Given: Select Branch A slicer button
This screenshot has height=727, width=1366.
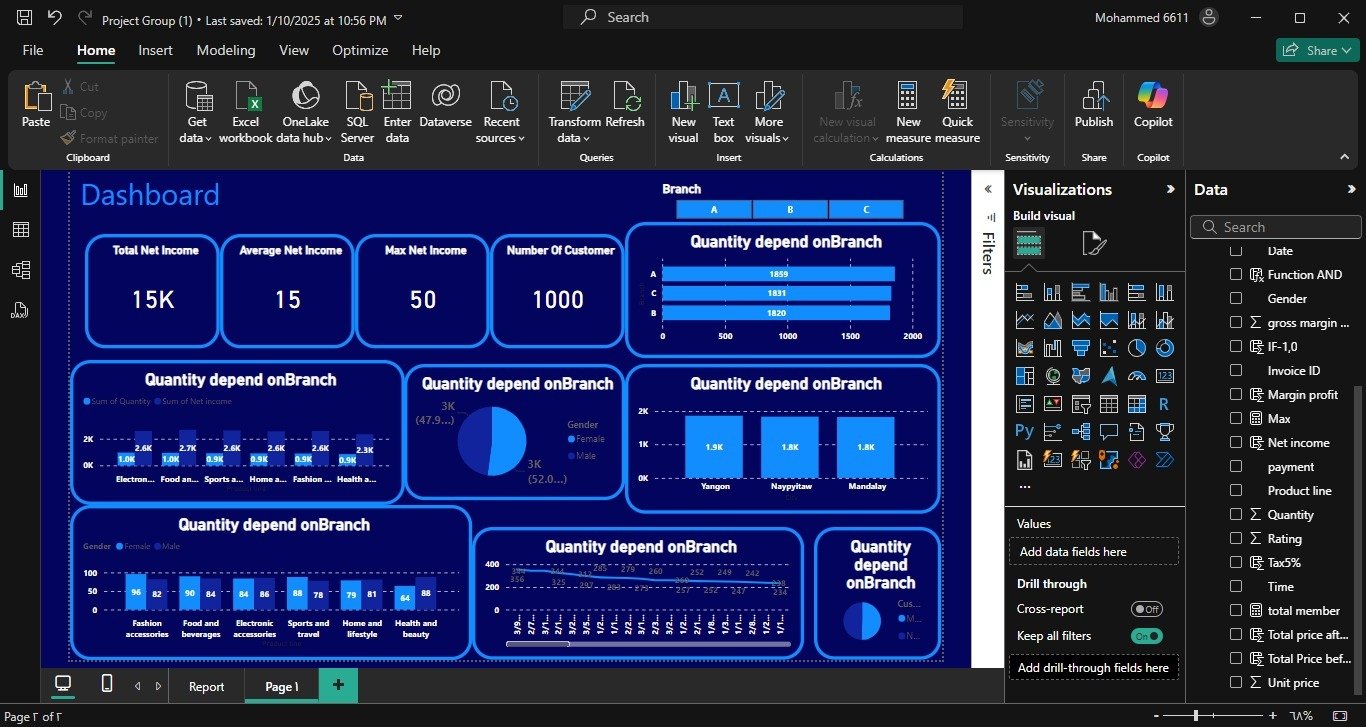Looking at the screenshot, I should [714, 210].
